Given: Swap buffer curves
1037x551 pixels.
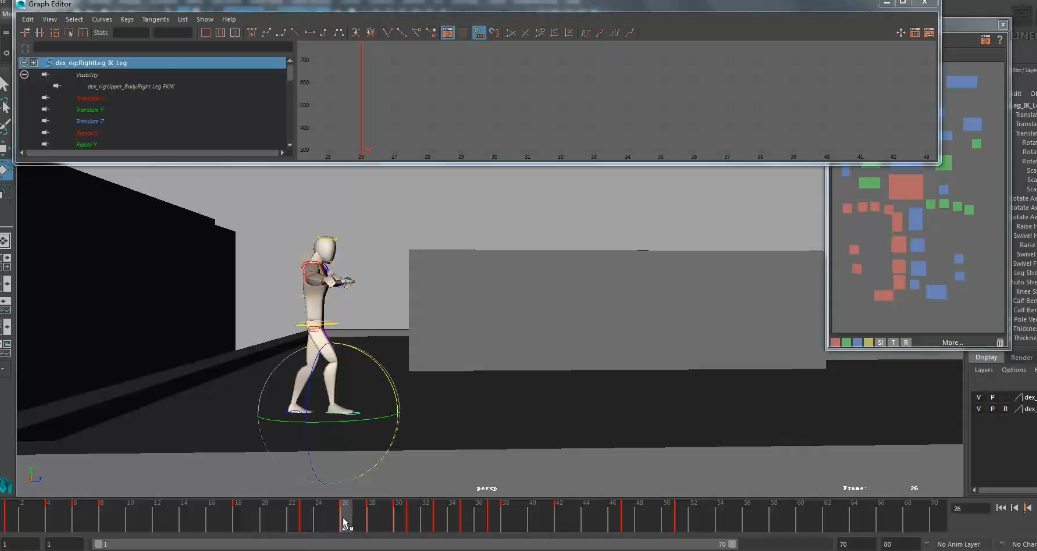Looking at the screenshot, I should coord(370,32).
